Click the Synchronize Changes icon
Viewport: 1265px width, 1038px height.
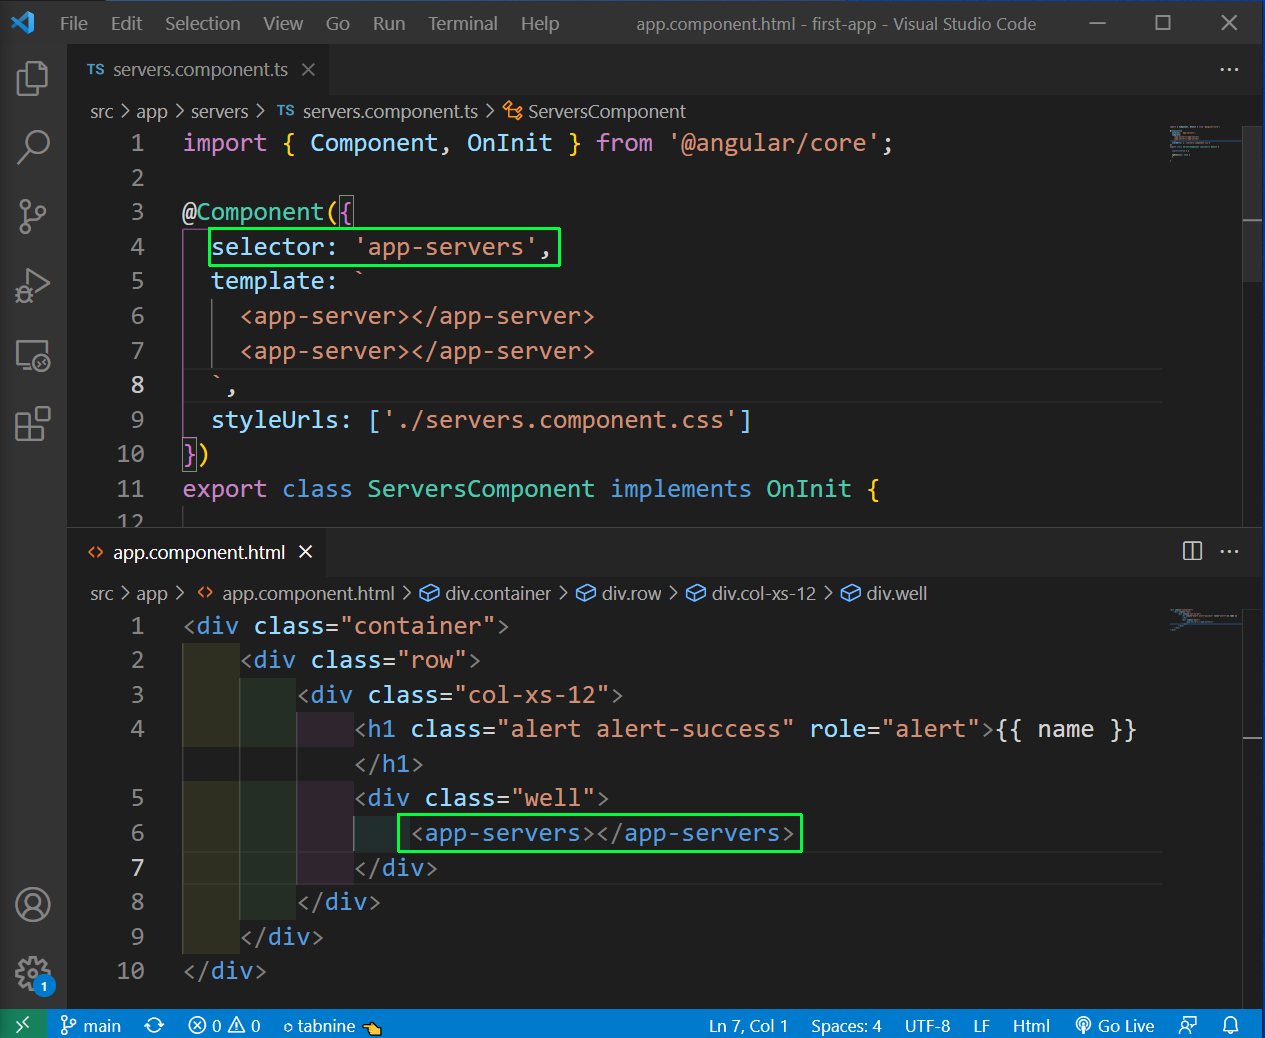pyautogui.click(x=154, y=1025)
